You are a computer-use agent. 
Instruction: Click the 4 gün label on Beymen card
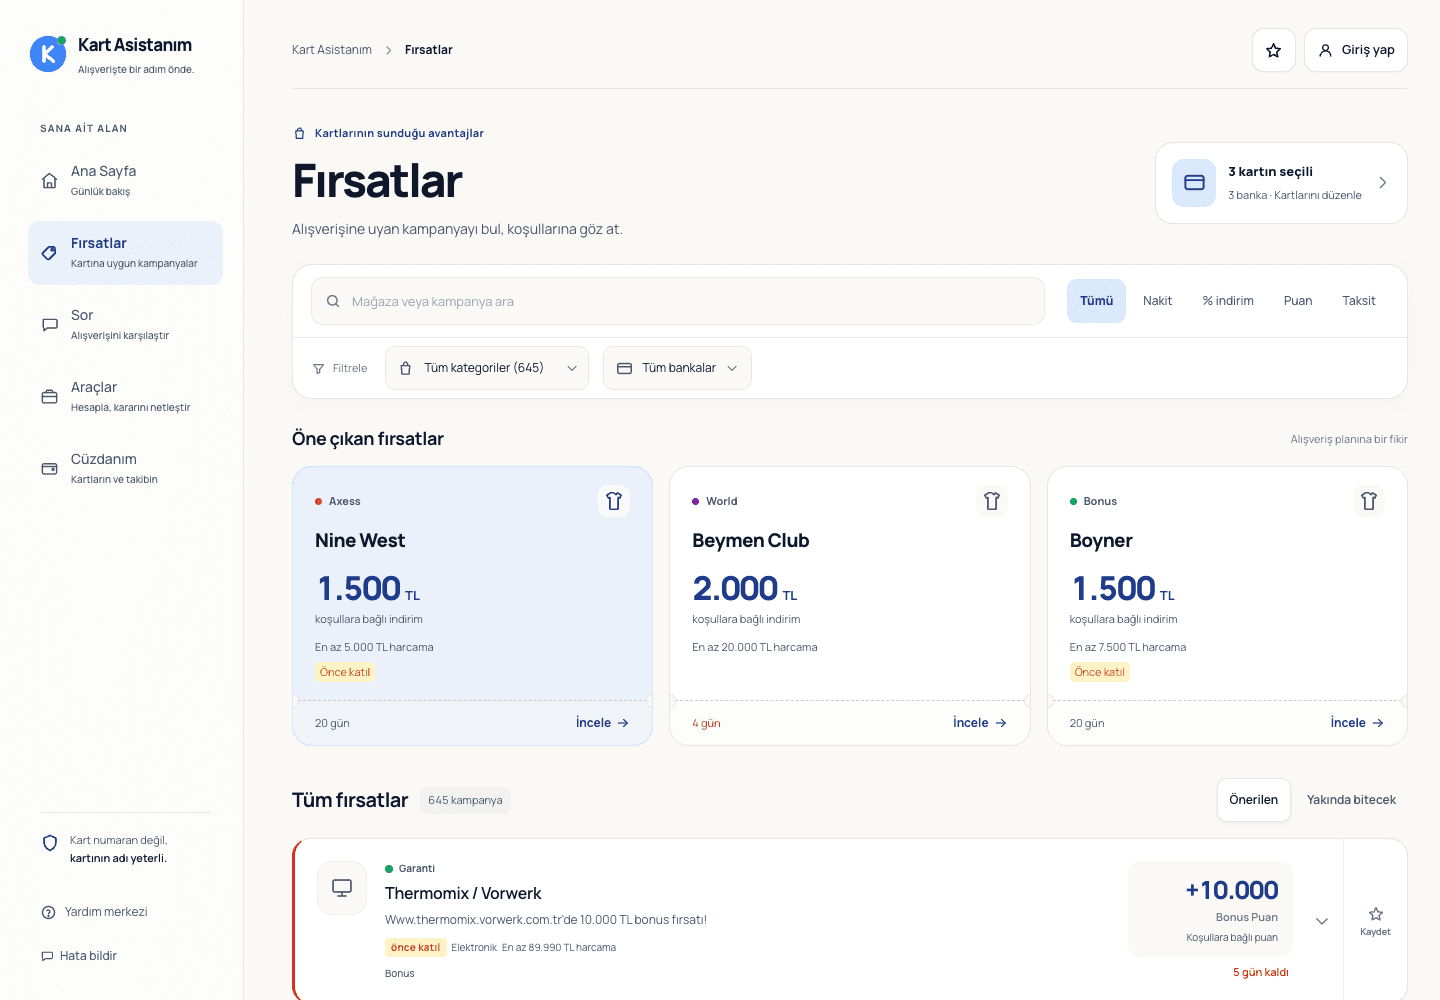706,723
